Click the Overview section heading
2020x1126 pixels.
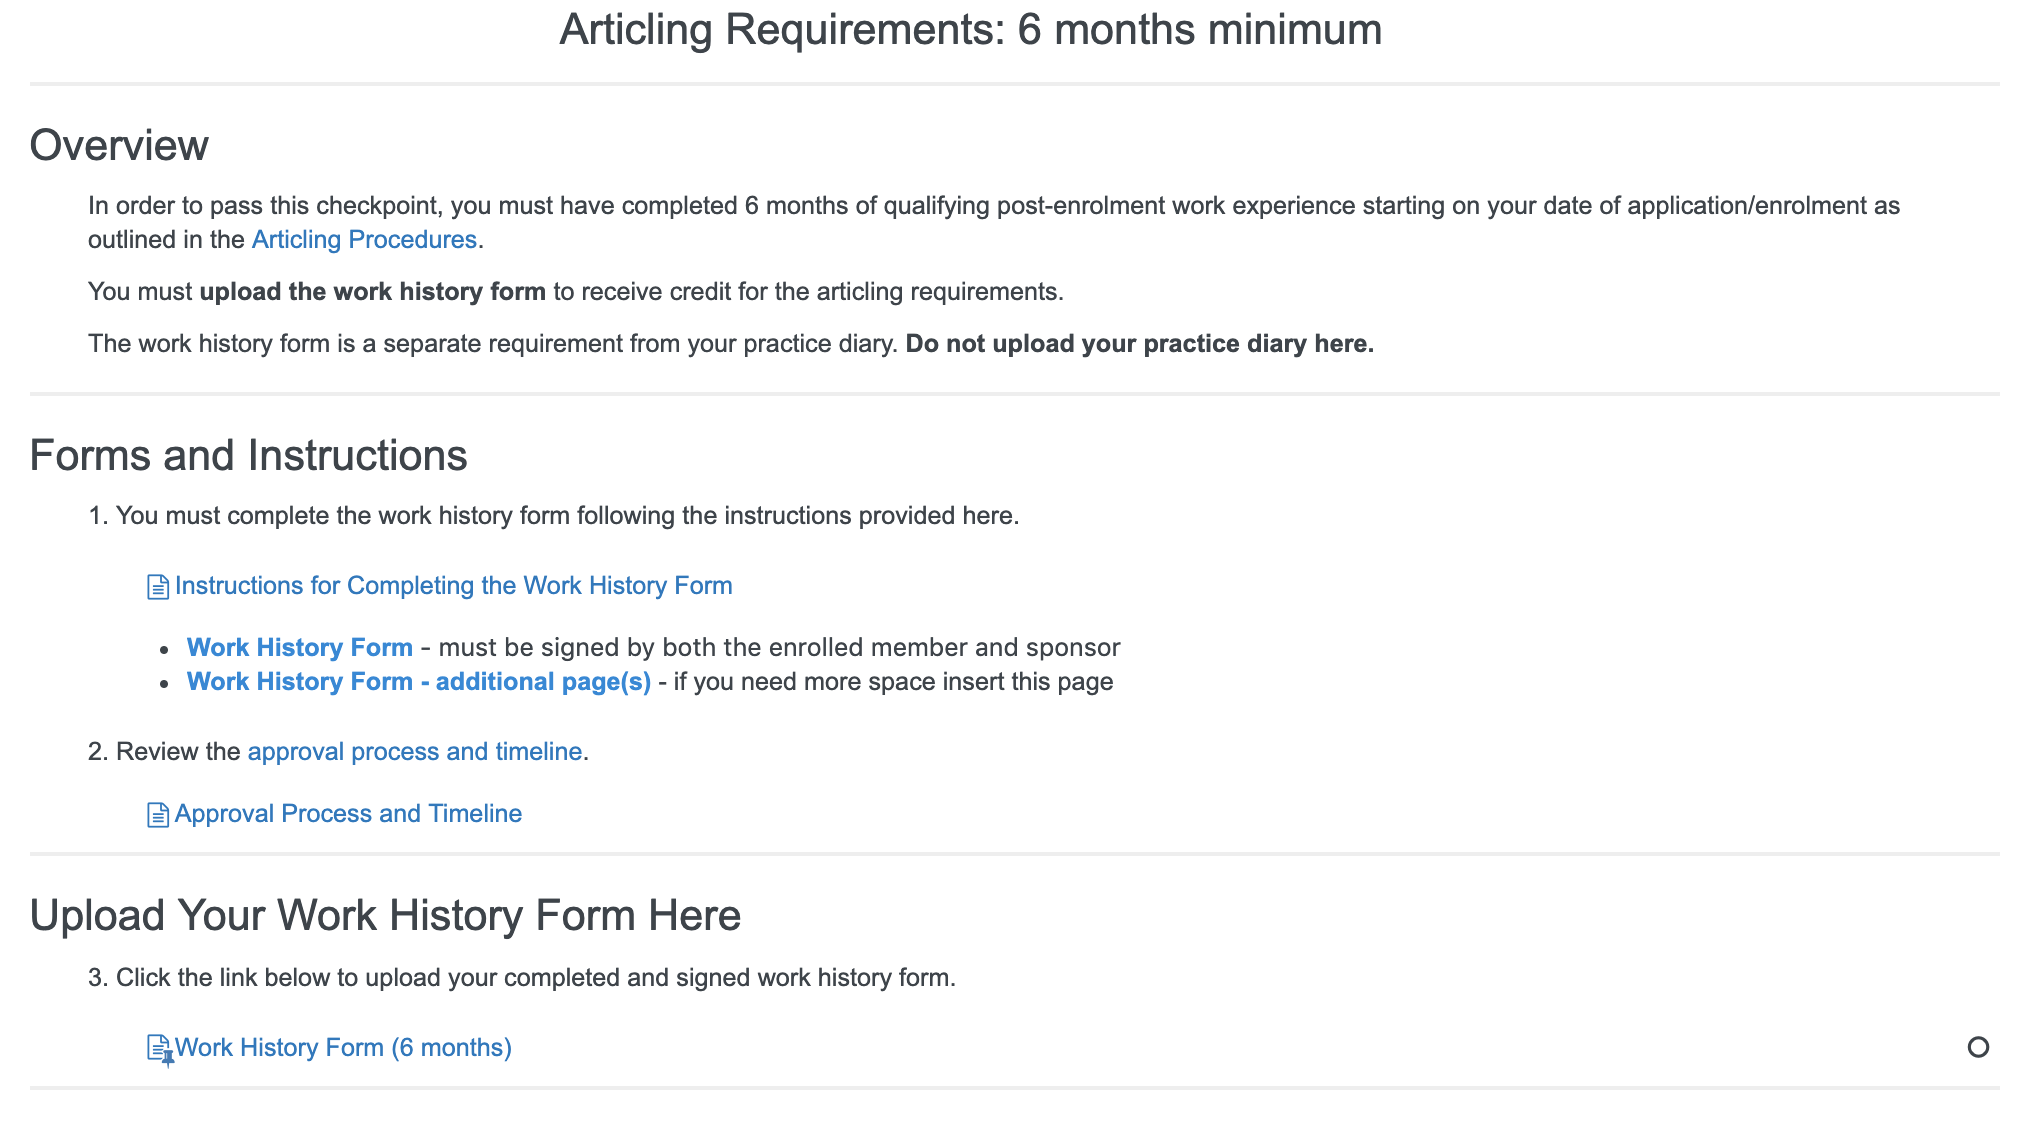pos(119,146)
